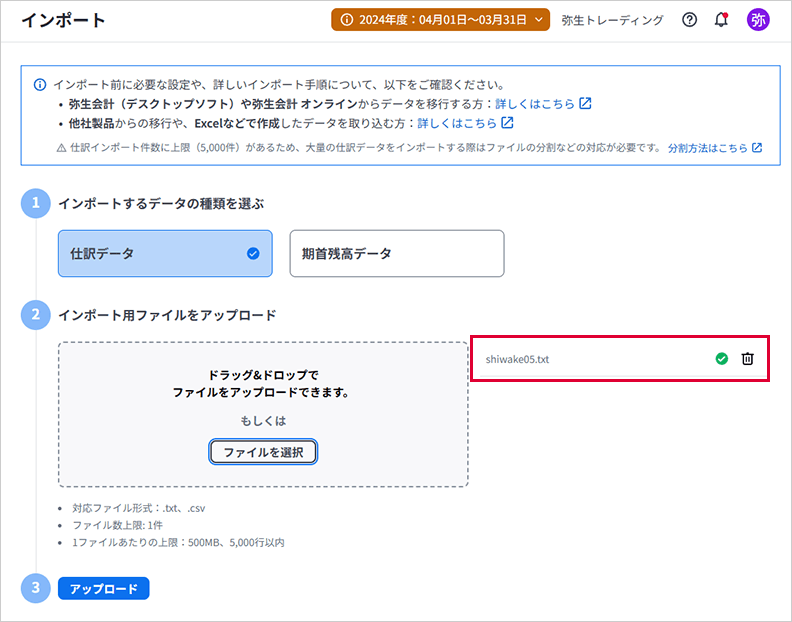Click checkmark on 仕訳データ option
Screen dimensions: 792x622
tap(253, 254)
